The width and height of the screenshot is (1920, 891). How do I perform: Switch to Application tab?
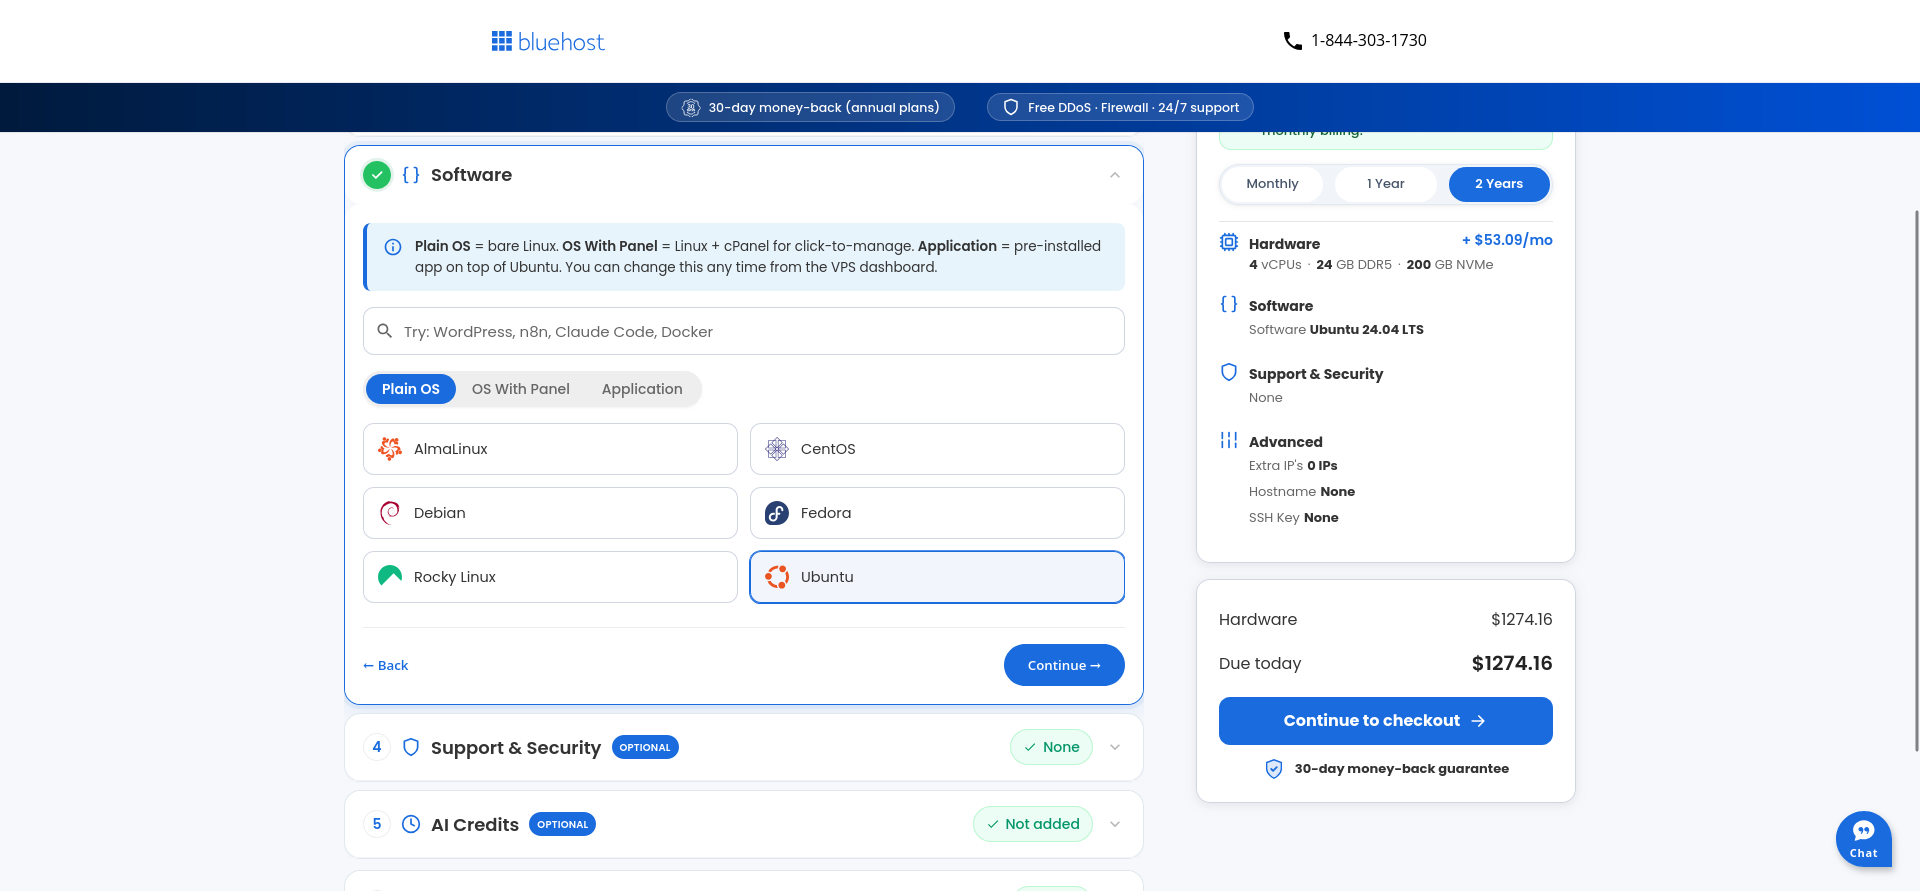pyautogui.click(x=642, y=389)
